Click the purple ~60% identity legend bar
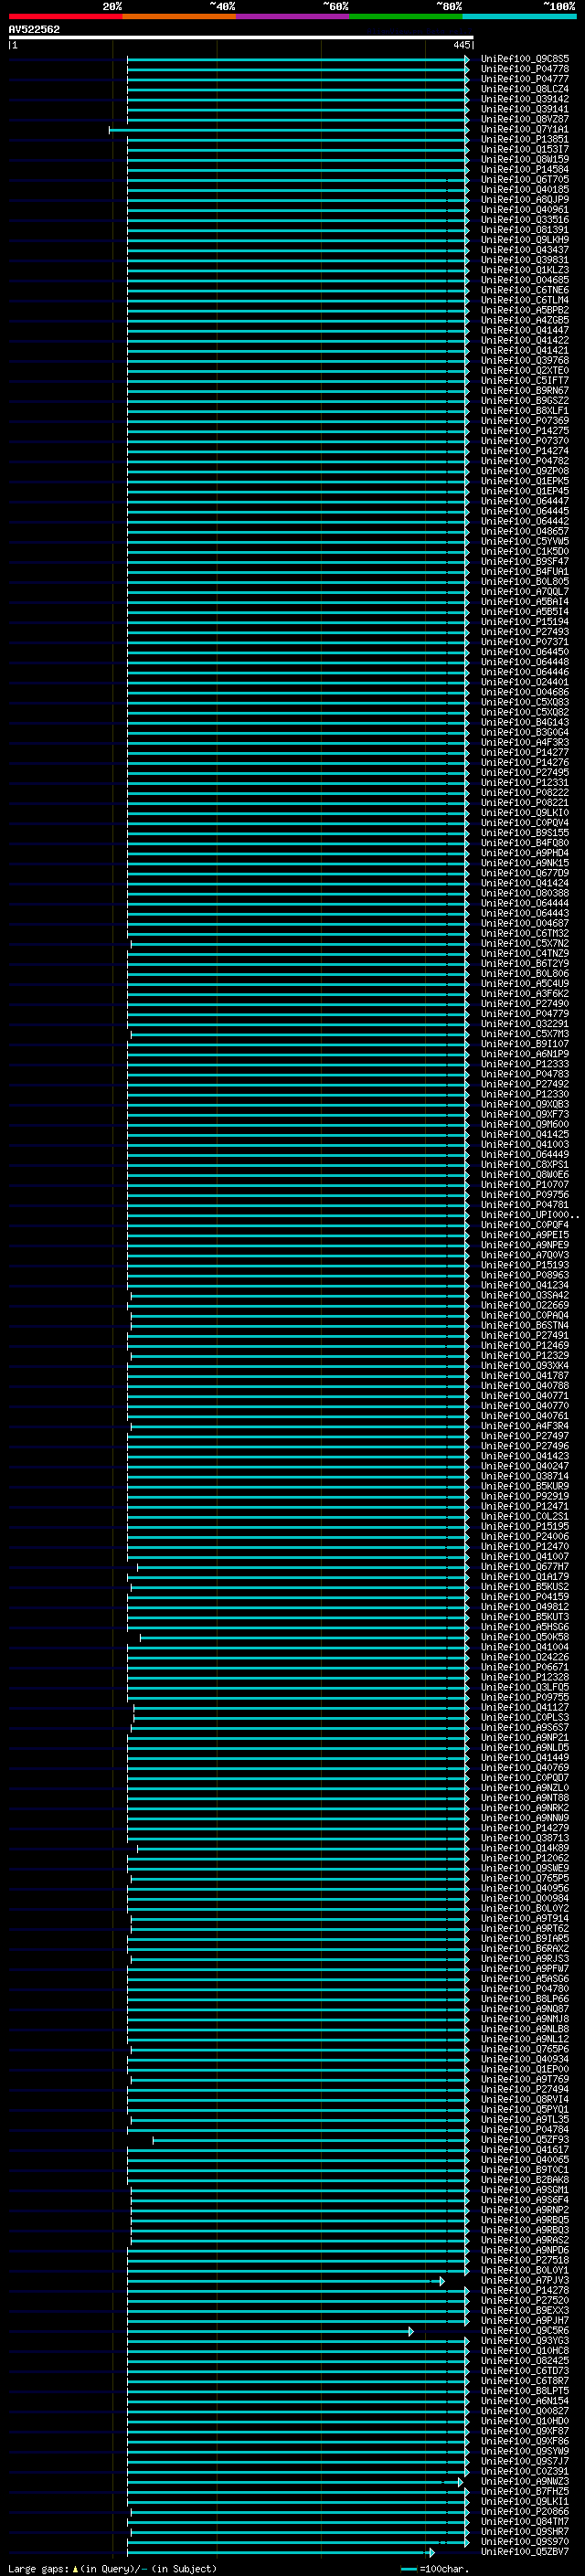Screen dimensions: 585x2576 (x=293, y=16)
